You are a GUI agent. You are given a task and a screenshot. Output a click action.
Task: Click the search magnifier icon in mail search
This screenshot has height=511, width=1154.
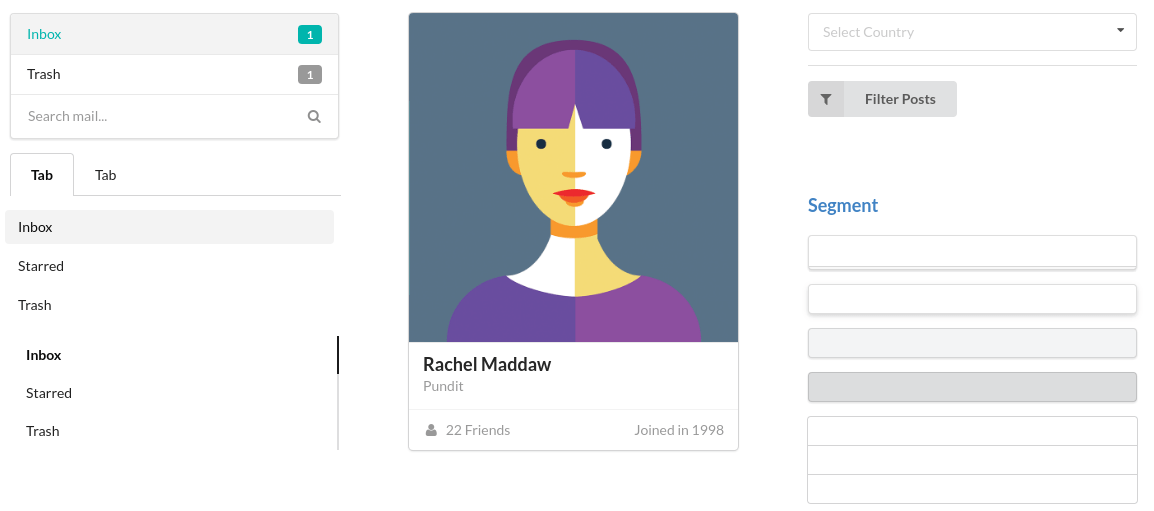pyautogui.click(x=314, y=116)
